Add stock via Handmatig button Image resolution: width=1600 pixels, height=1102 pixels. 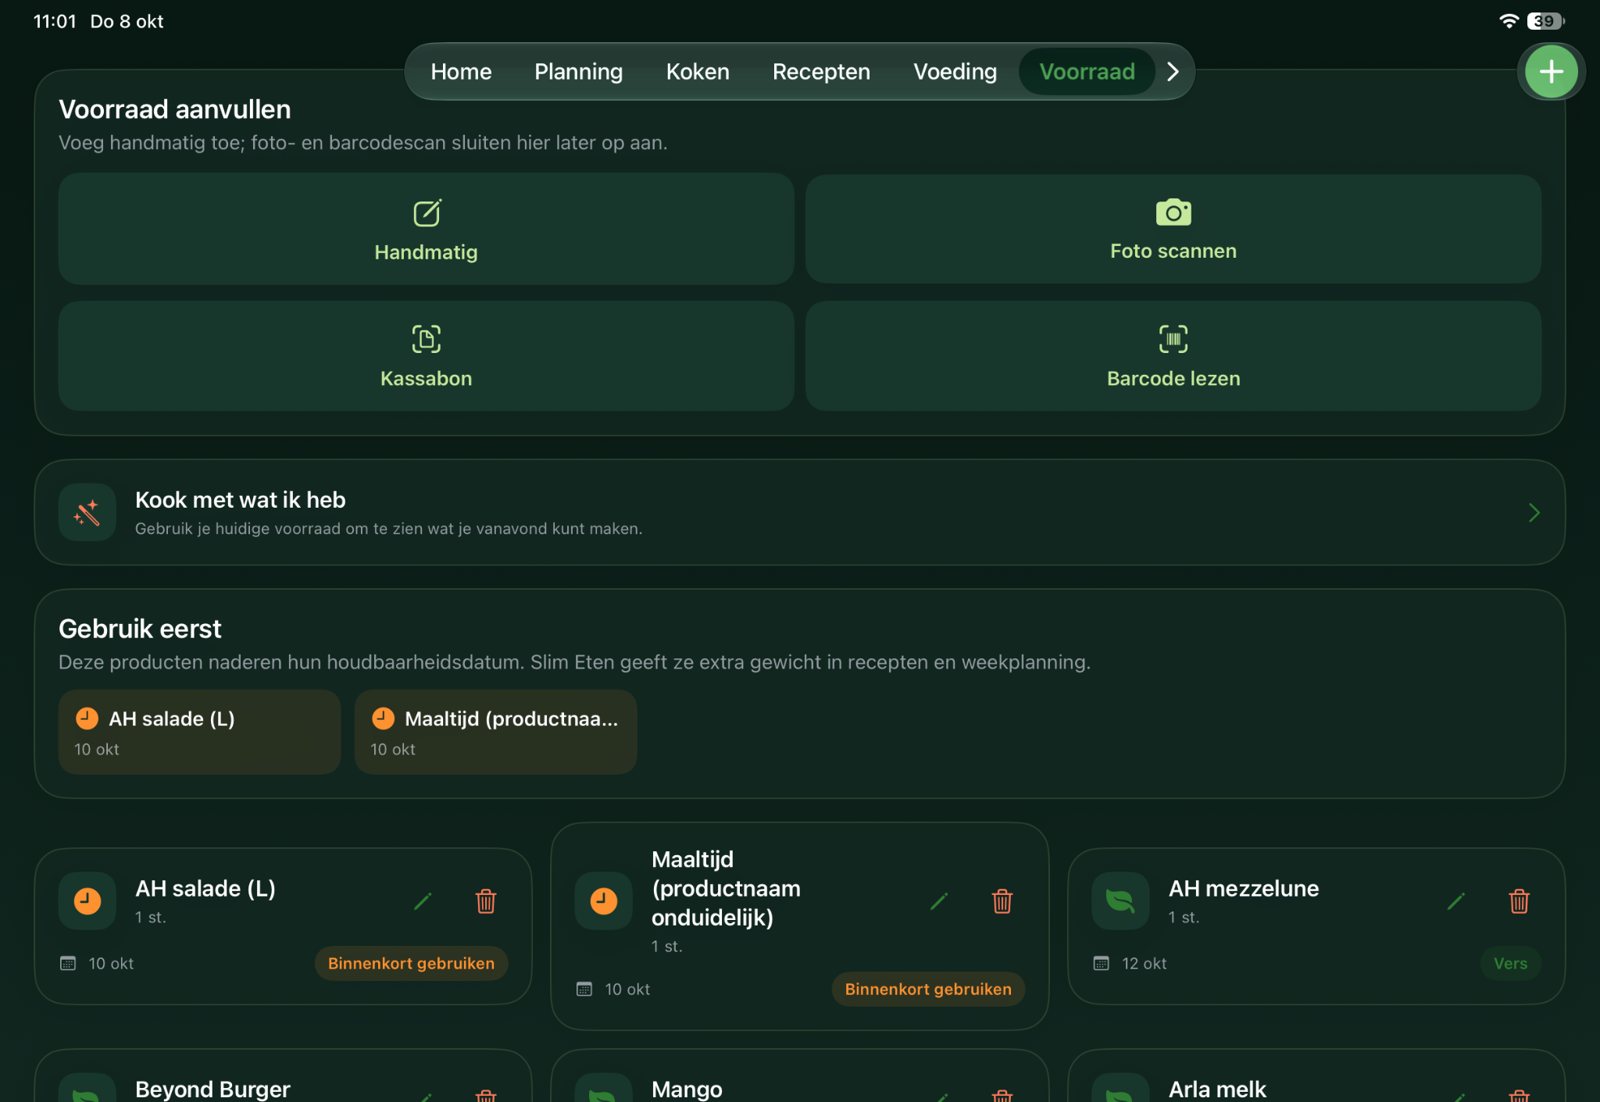426,229
